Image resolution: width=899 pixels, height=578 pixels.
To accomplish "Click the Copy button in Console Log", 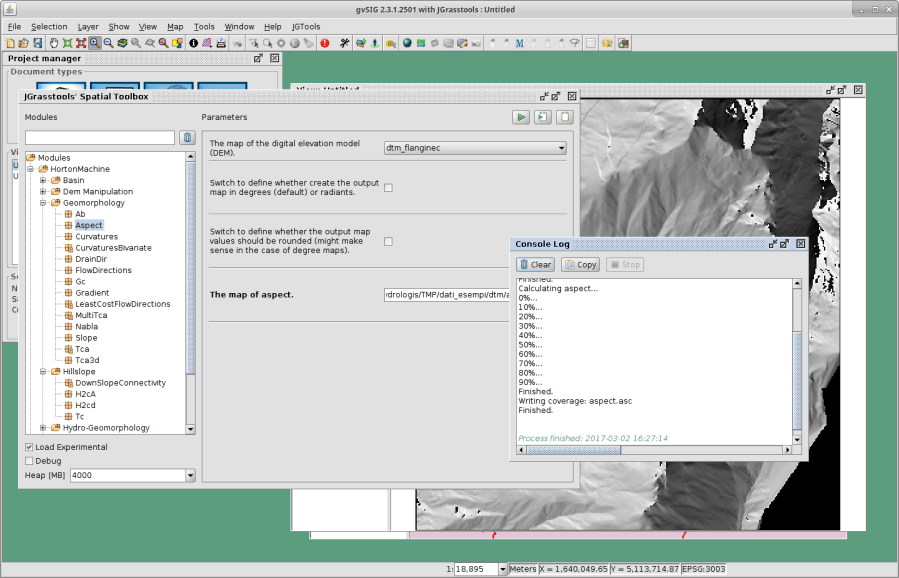I will point(580,265).
